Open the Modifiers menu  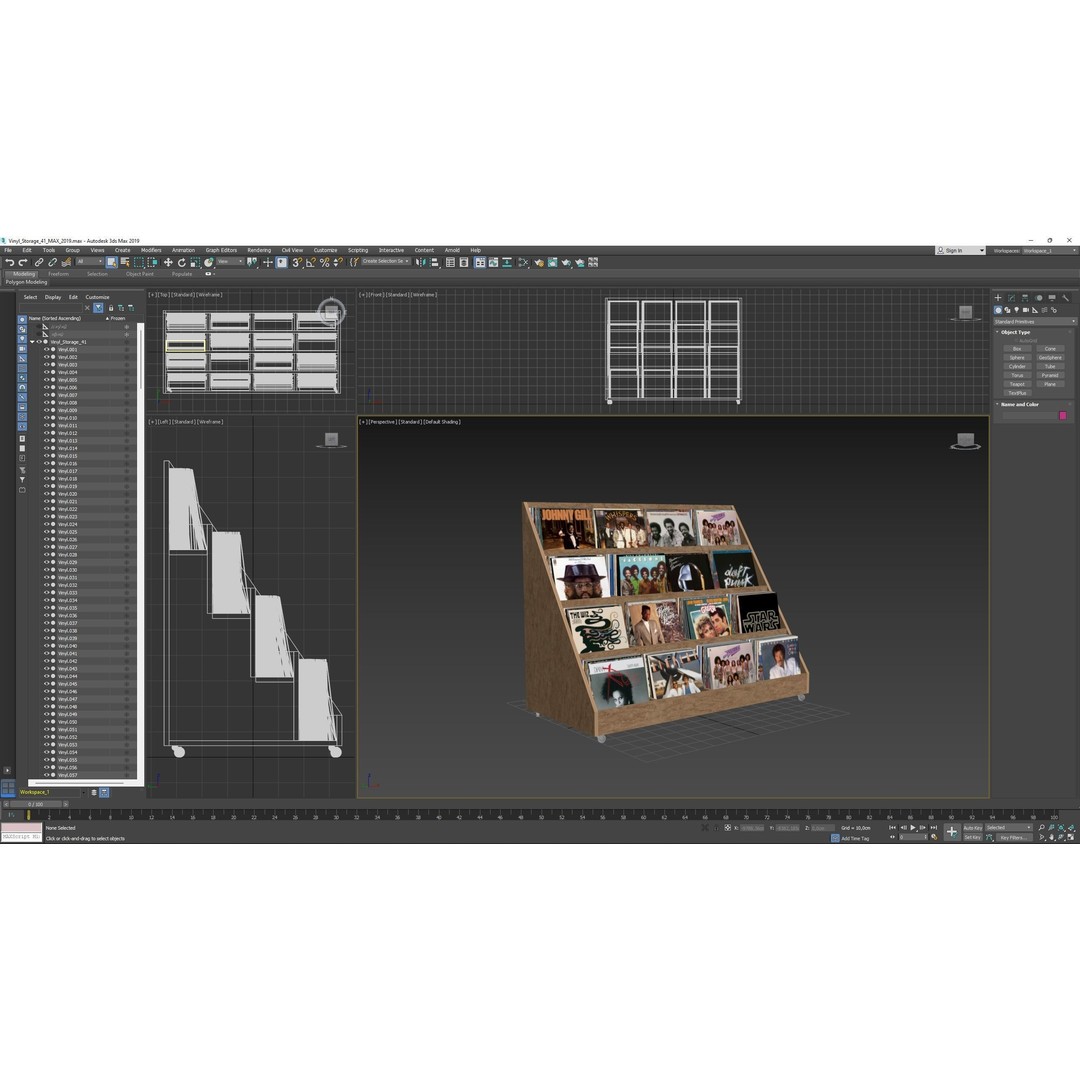tap(151, 251)
